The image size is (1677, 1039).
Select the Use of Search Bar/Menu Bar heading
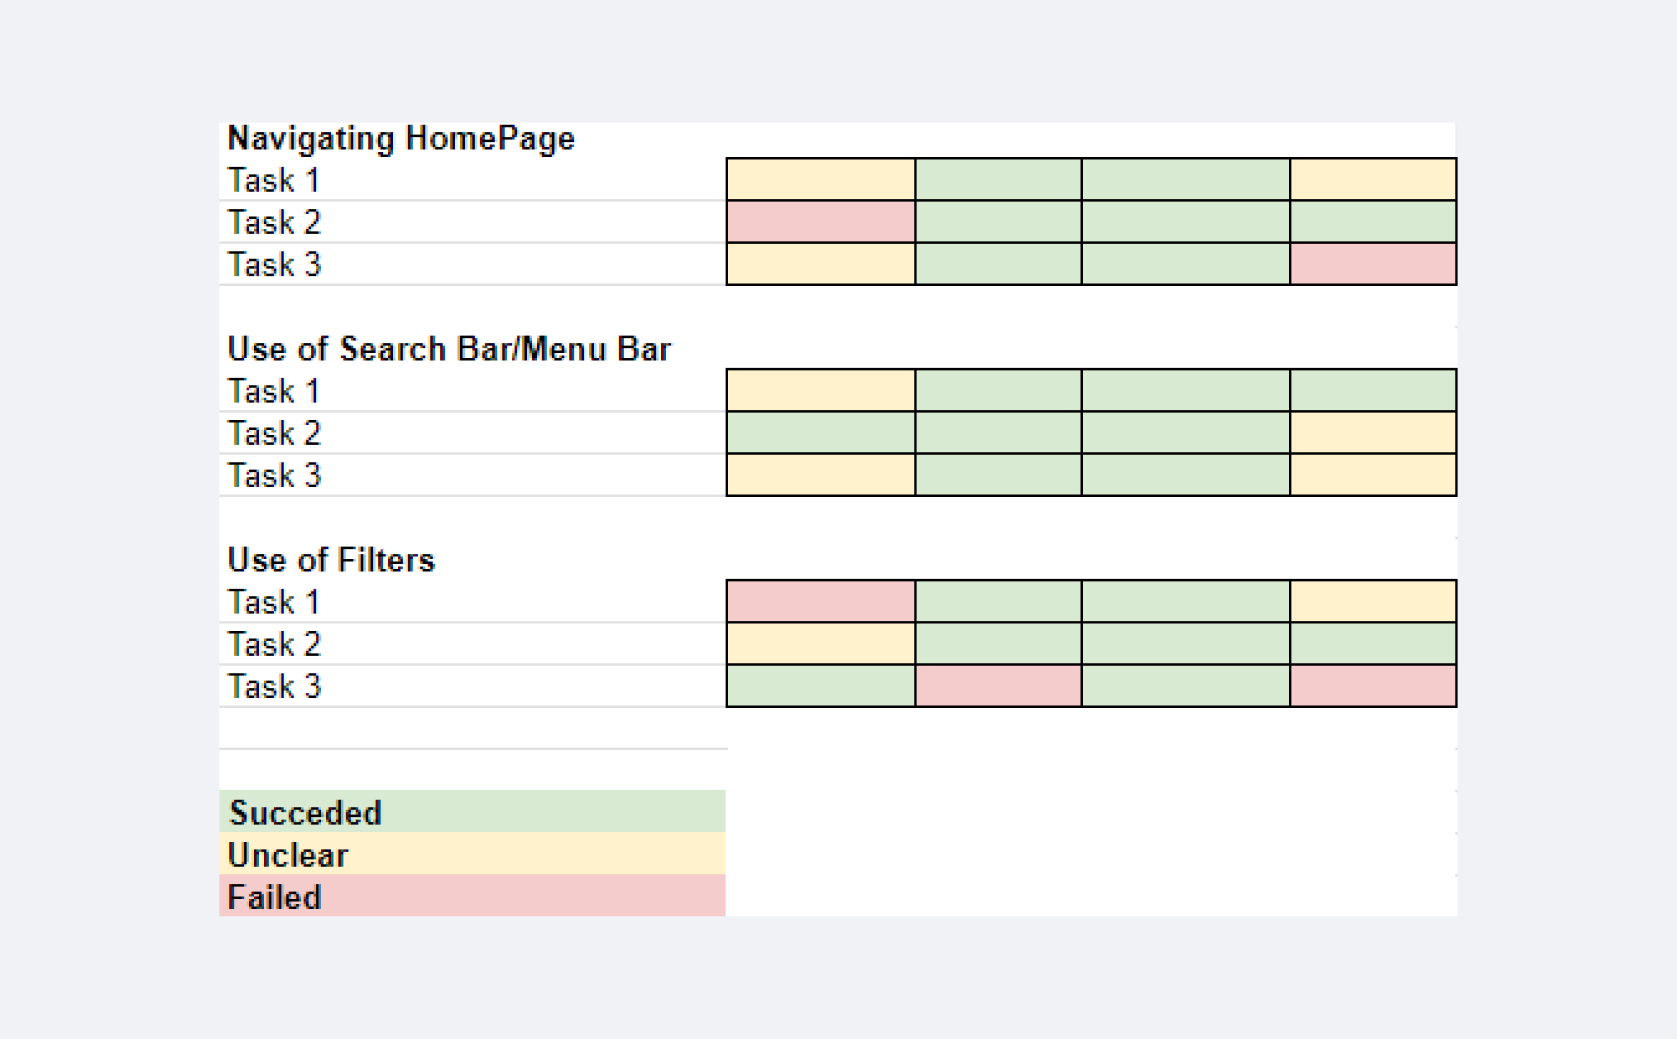449,349
